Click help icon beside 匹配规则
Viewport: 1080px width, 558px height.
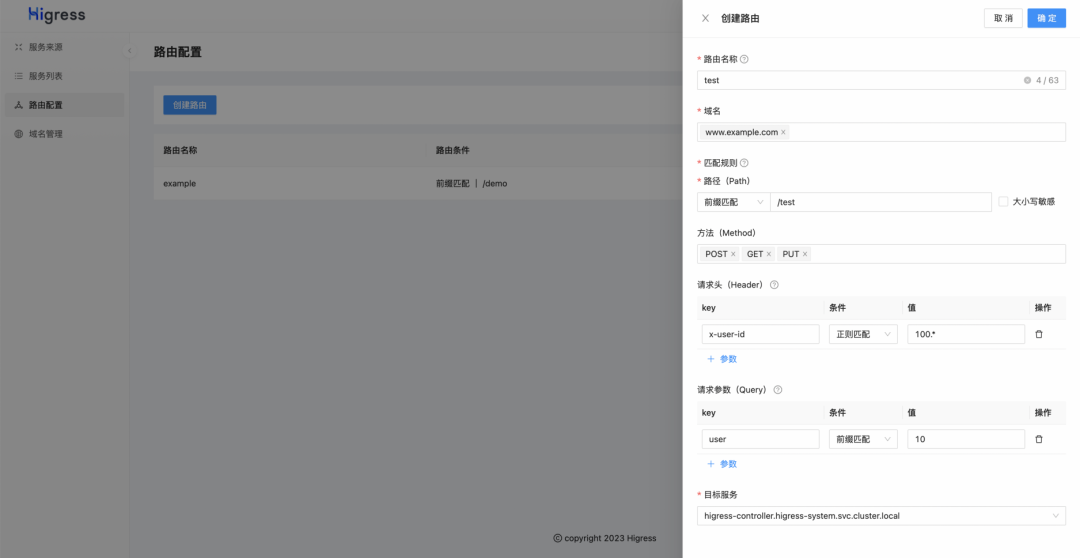click(744, 163)
